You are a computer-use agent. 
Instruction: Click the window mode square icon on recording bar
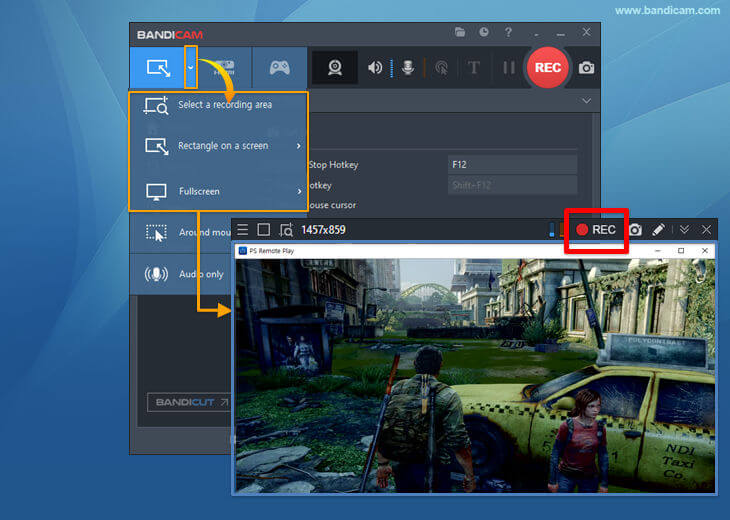[264, 230]
